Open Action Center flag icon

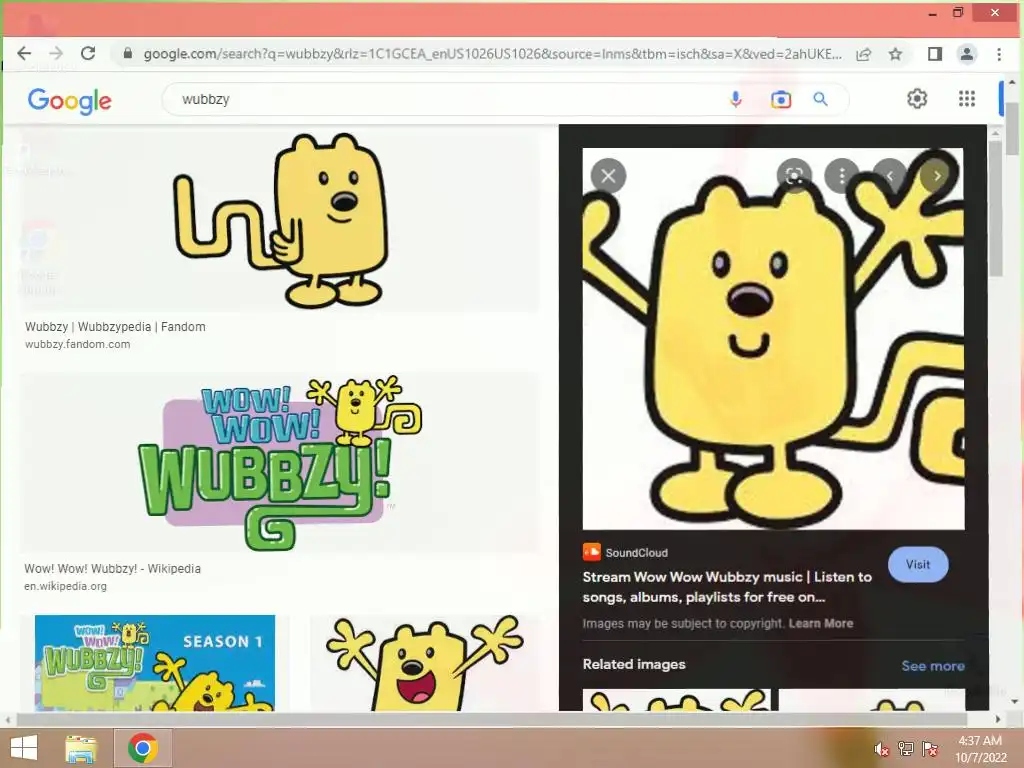930,748
